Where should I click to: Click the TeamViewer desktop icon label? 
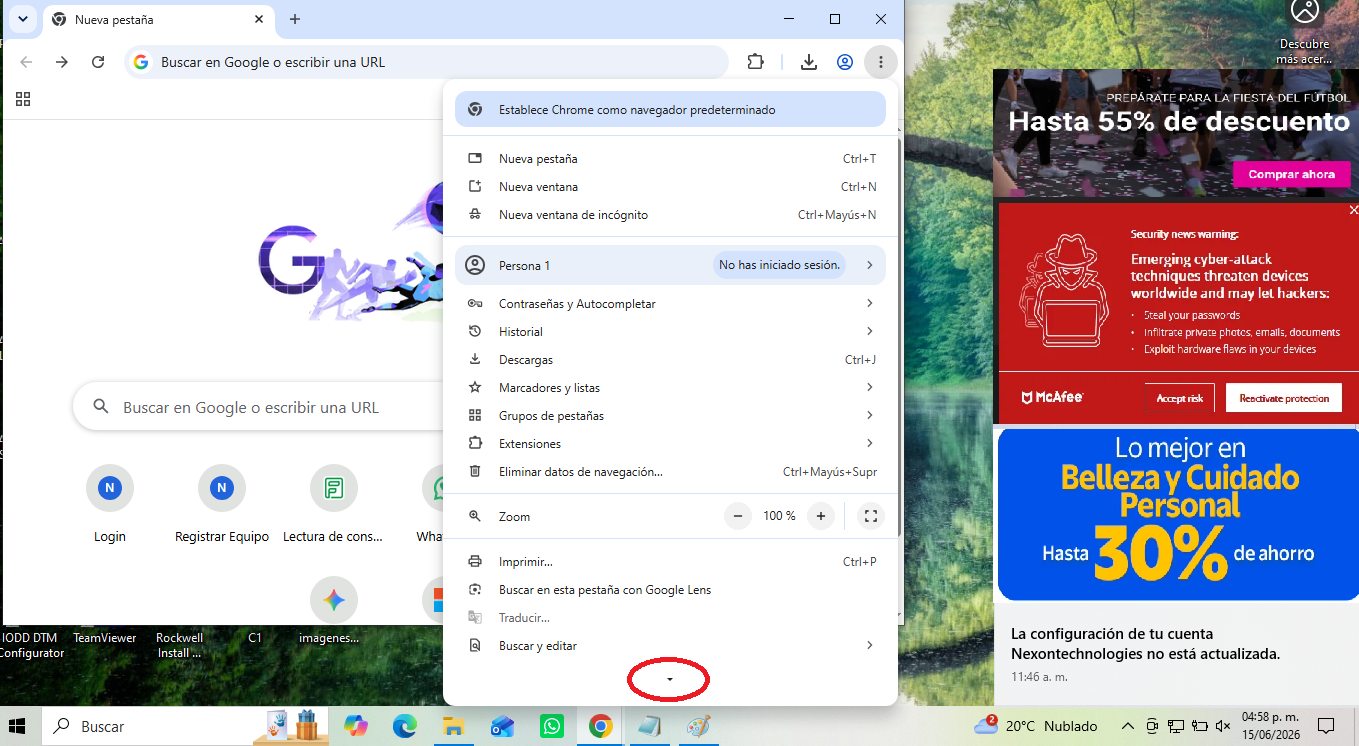pos(105,638)
